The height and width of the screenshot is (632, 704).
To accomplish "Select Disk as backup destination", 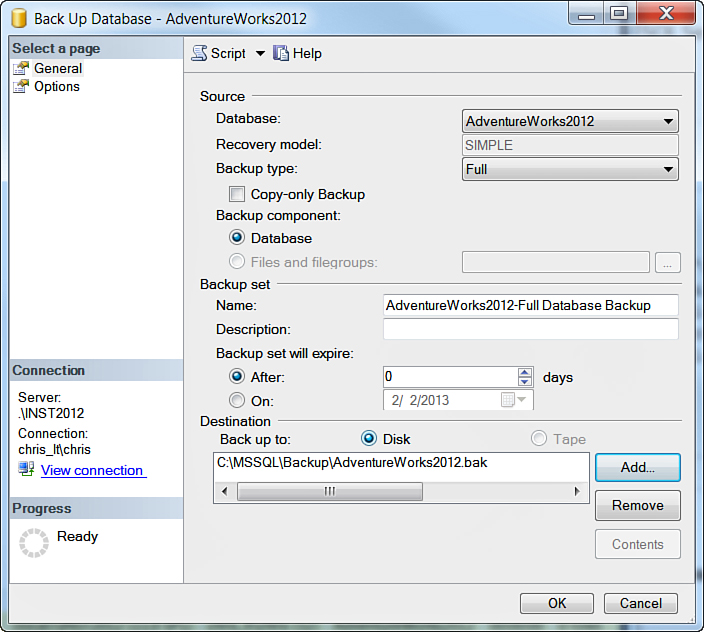I will (x=368, y=439).
